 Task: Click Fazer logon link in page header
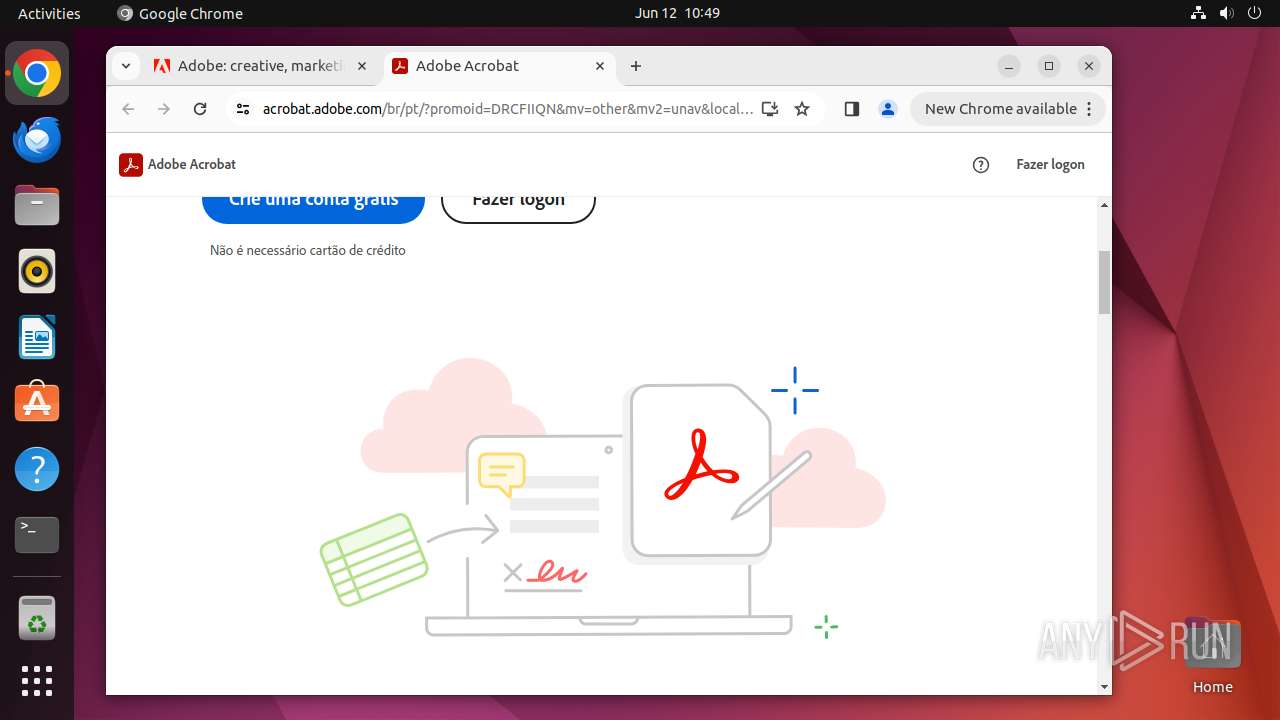tap(1050, 165)
